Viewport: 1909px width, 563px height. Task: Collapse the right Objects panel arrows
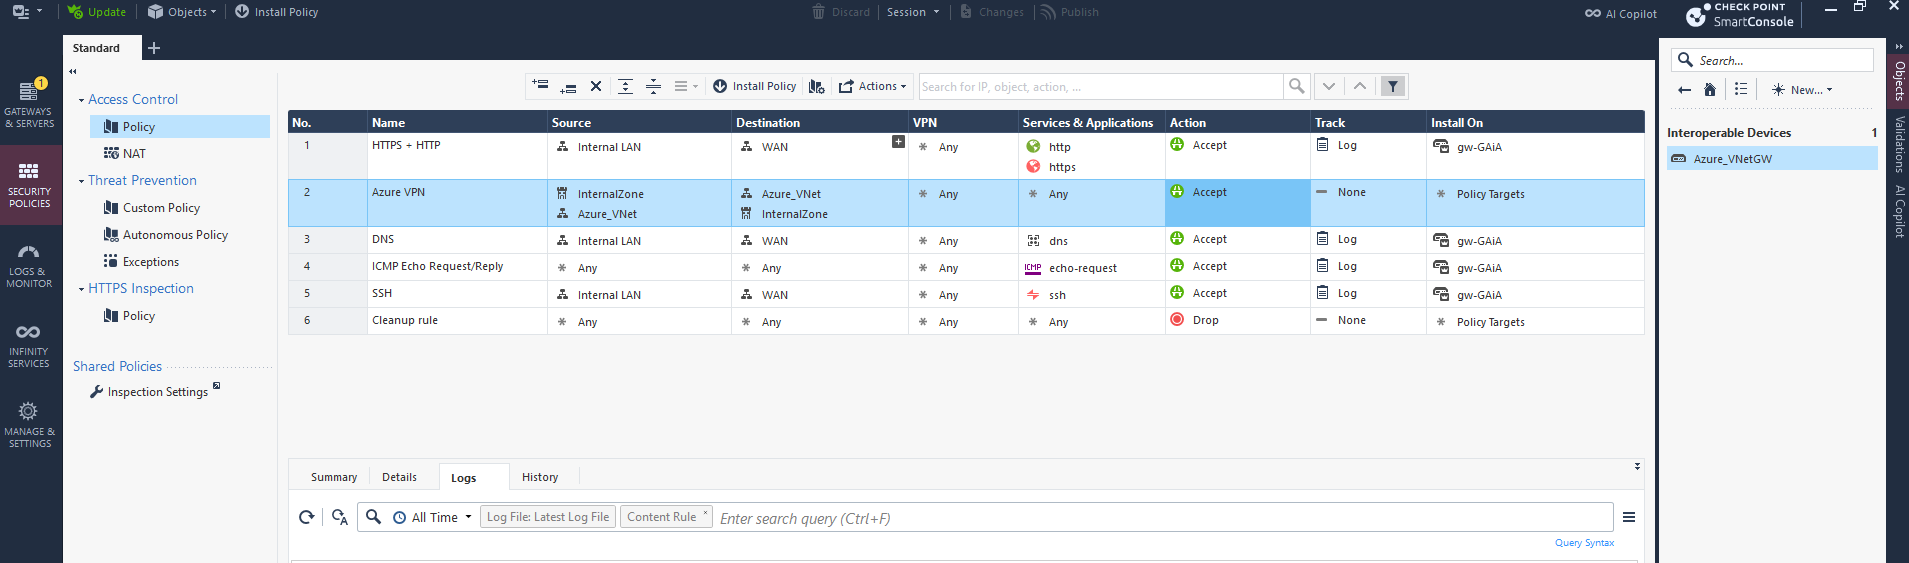pos(1899,46)
